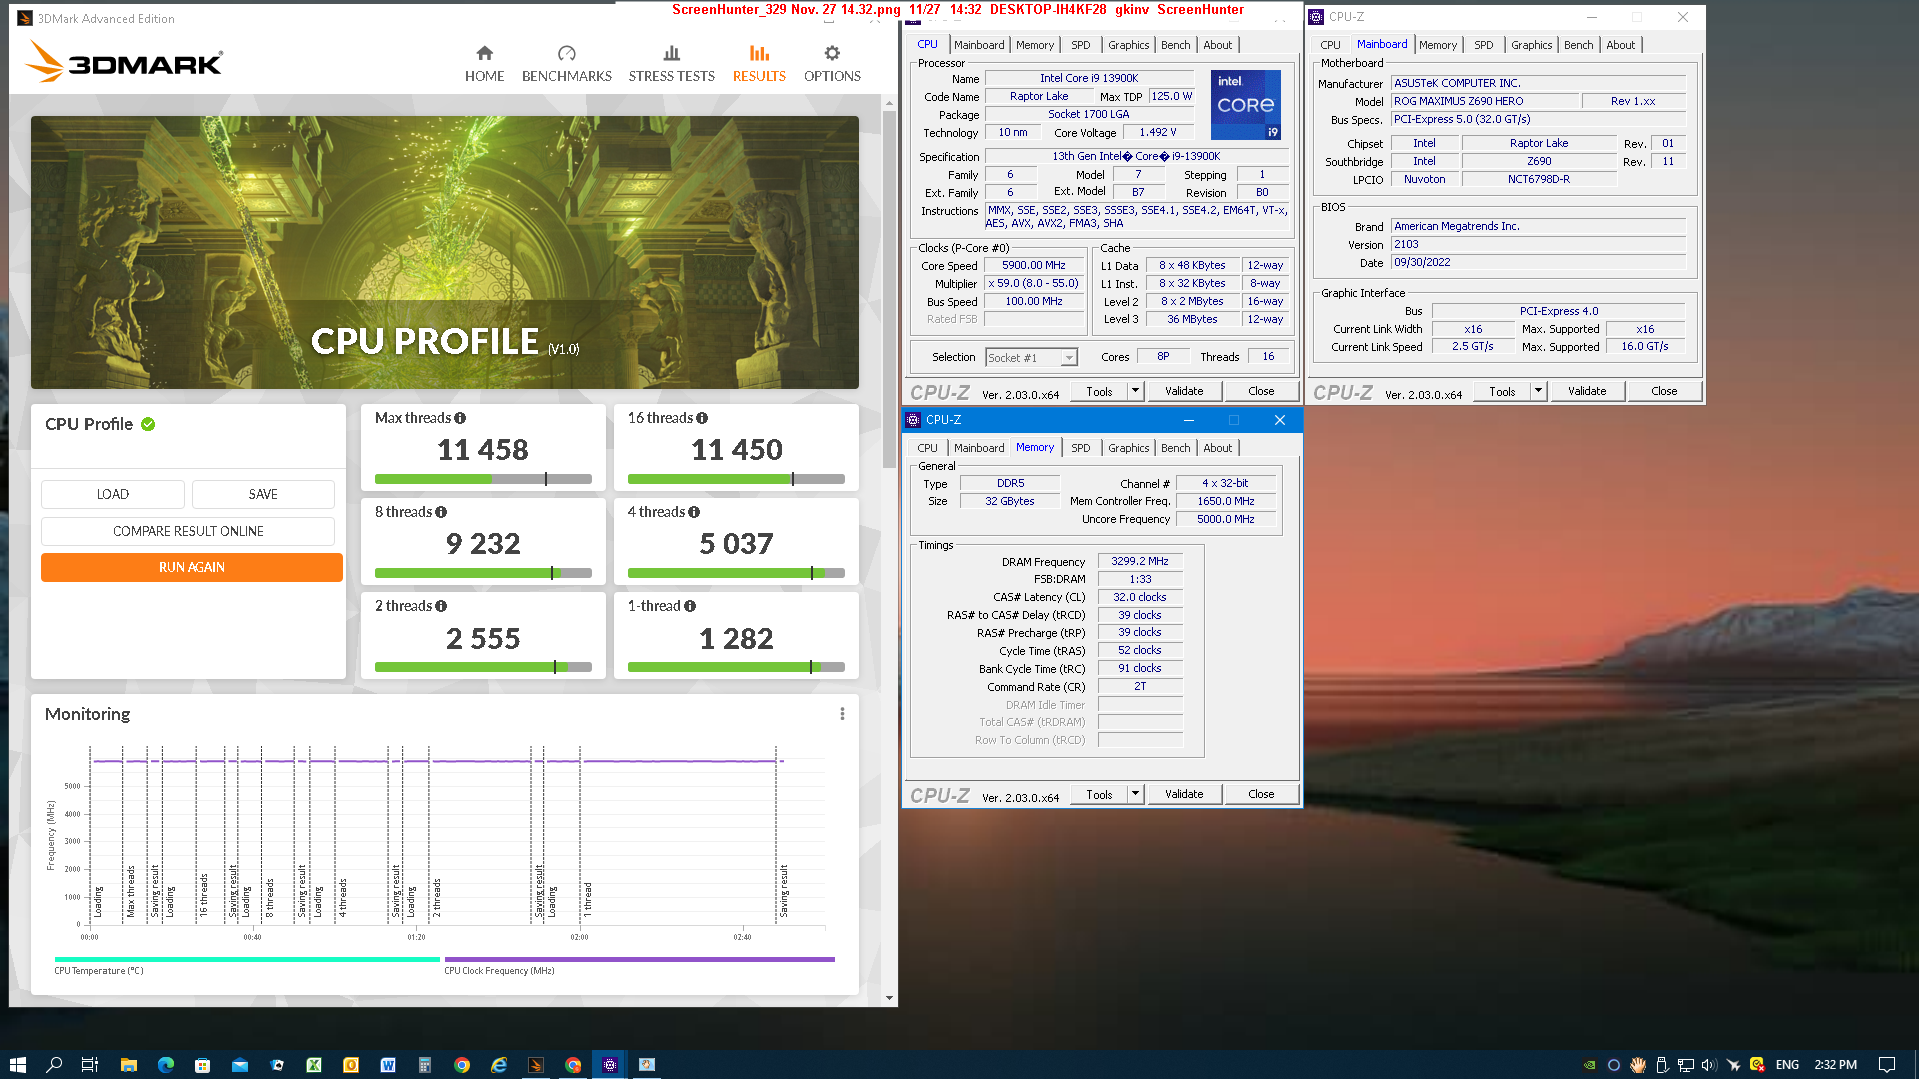Go to STRESS TESTS in 3DMark

click(x=671, y=63)
